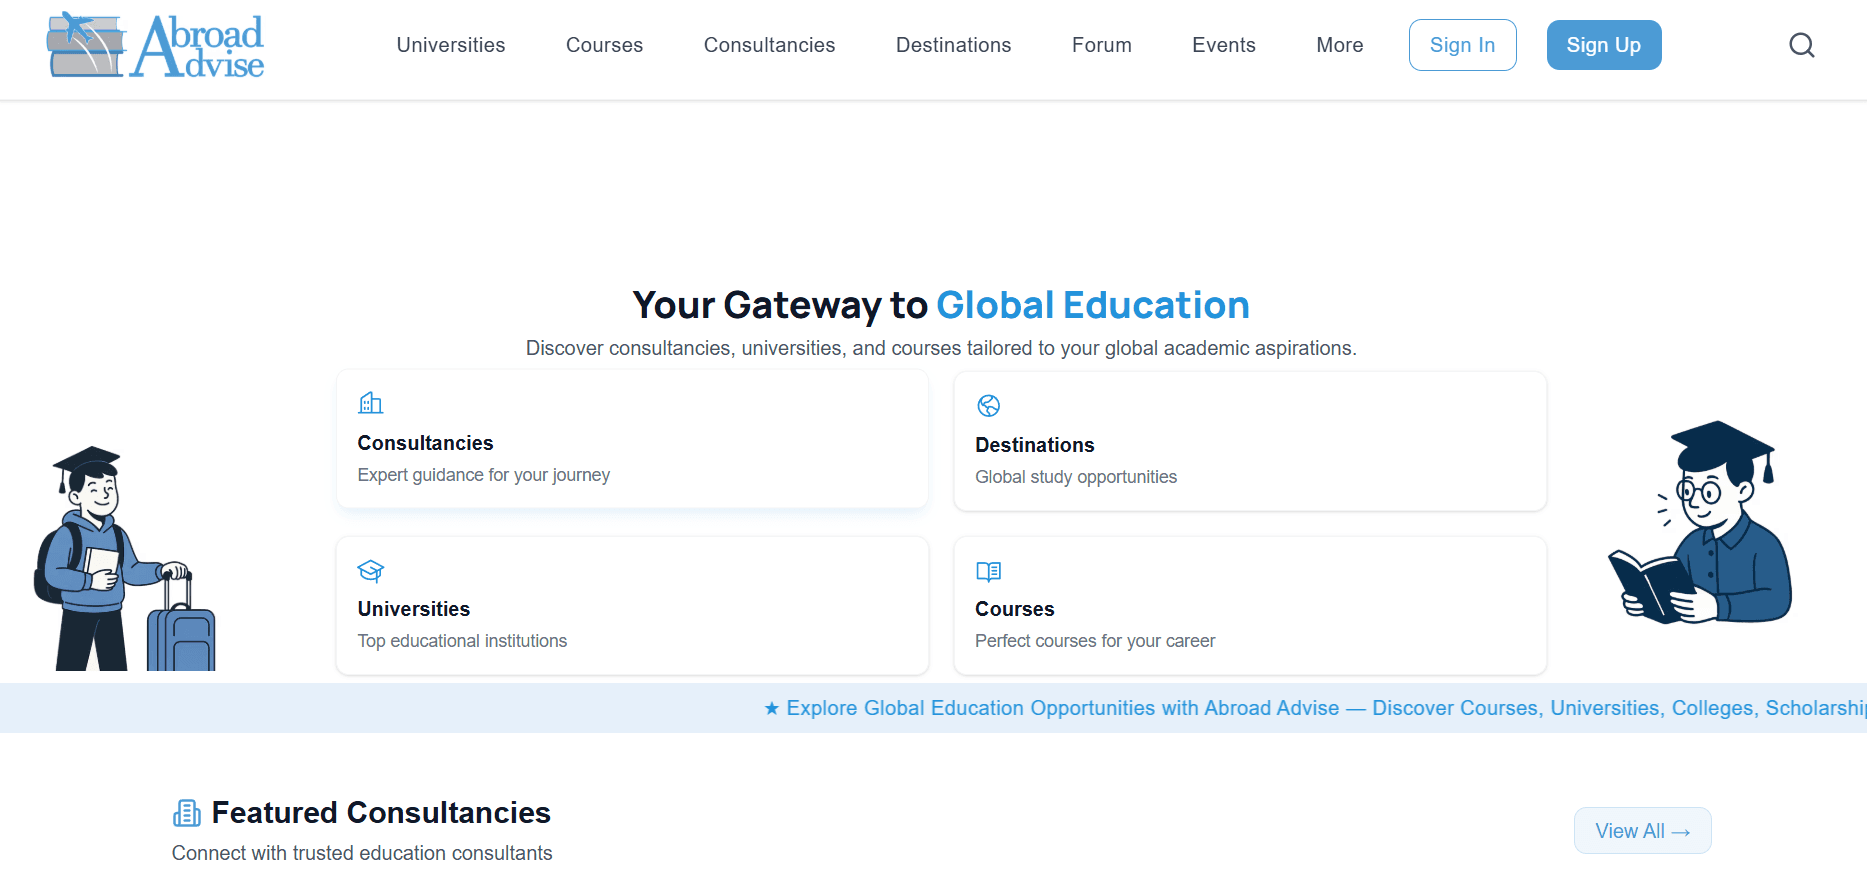This screenshot has width=1867, height=869.
Task: Click the 'Featured Consultancies' heading
Action: point(381,813)
